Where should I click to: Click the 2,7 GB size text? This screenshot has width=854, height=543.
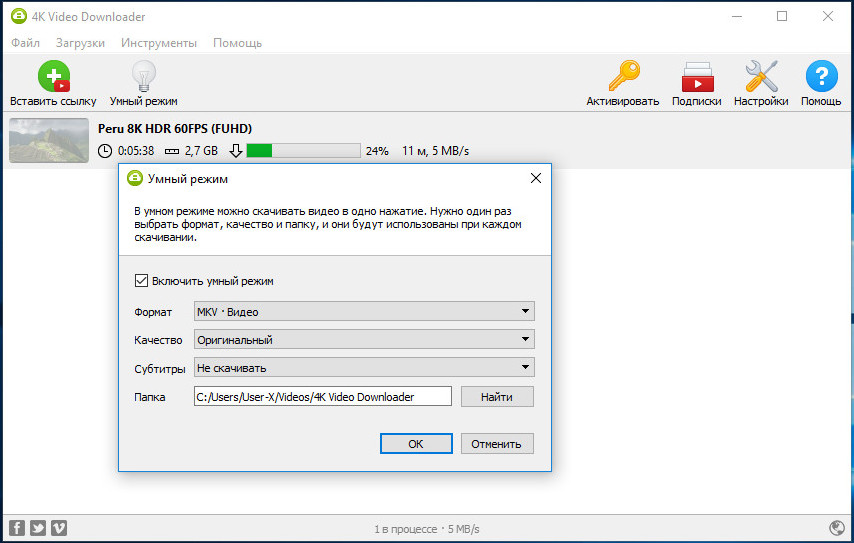[201, 151]
